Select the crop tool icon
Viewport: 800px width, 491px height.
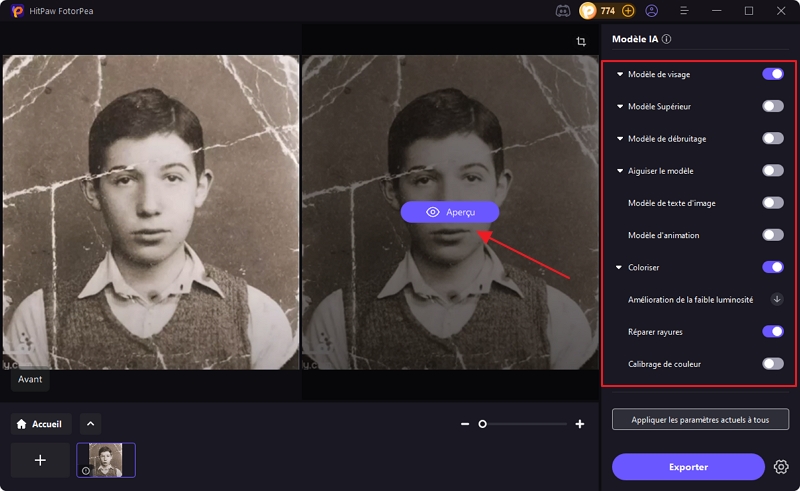click(581, 41)
